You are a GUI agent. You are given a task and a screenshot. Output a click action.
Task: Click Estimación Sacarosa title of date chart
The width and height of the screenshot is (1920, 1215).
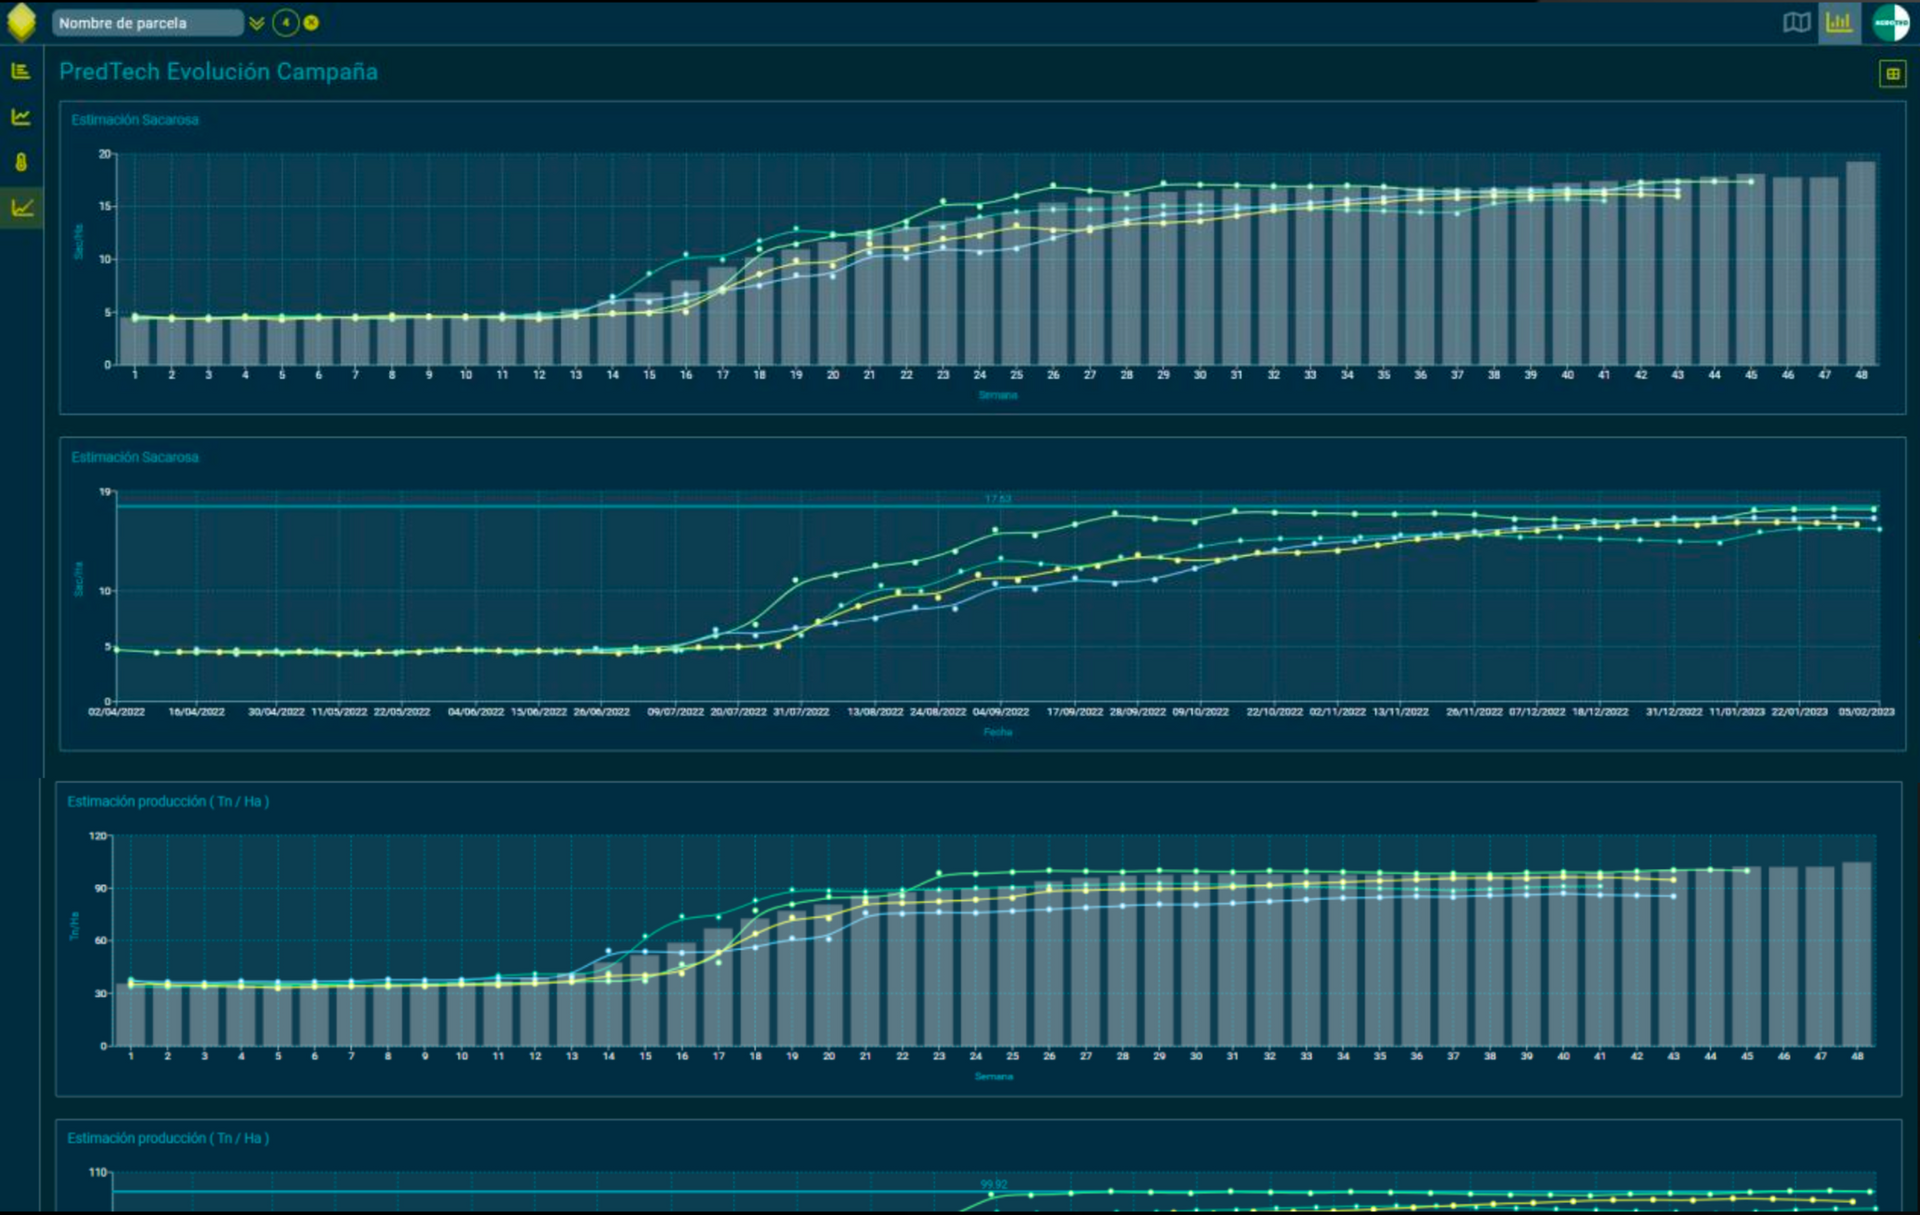tap(135, 457)
